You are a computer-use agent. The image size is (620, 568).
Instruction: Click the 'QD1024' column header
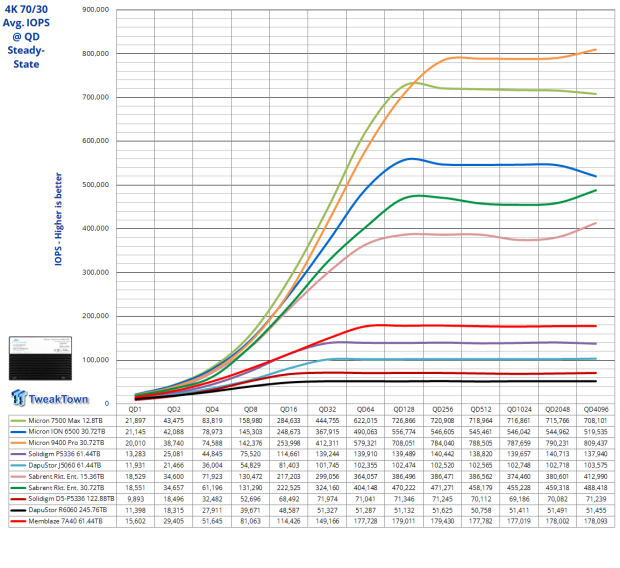[x=519, y=409]
